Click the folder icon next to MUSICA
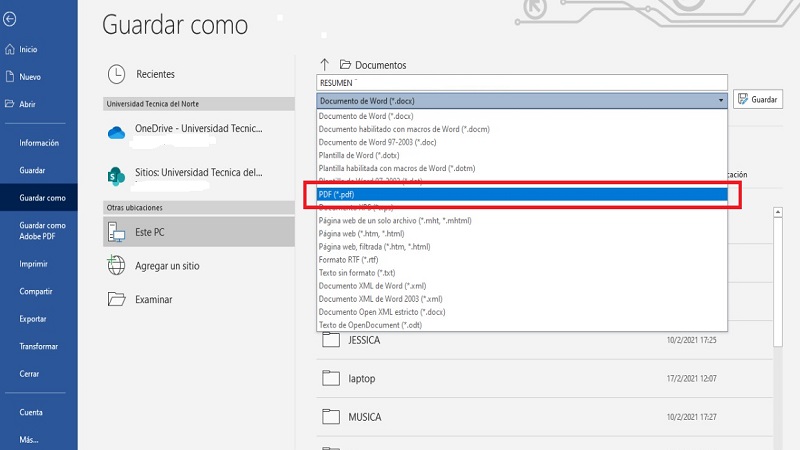800x450 pixels. tap(331, 416)
